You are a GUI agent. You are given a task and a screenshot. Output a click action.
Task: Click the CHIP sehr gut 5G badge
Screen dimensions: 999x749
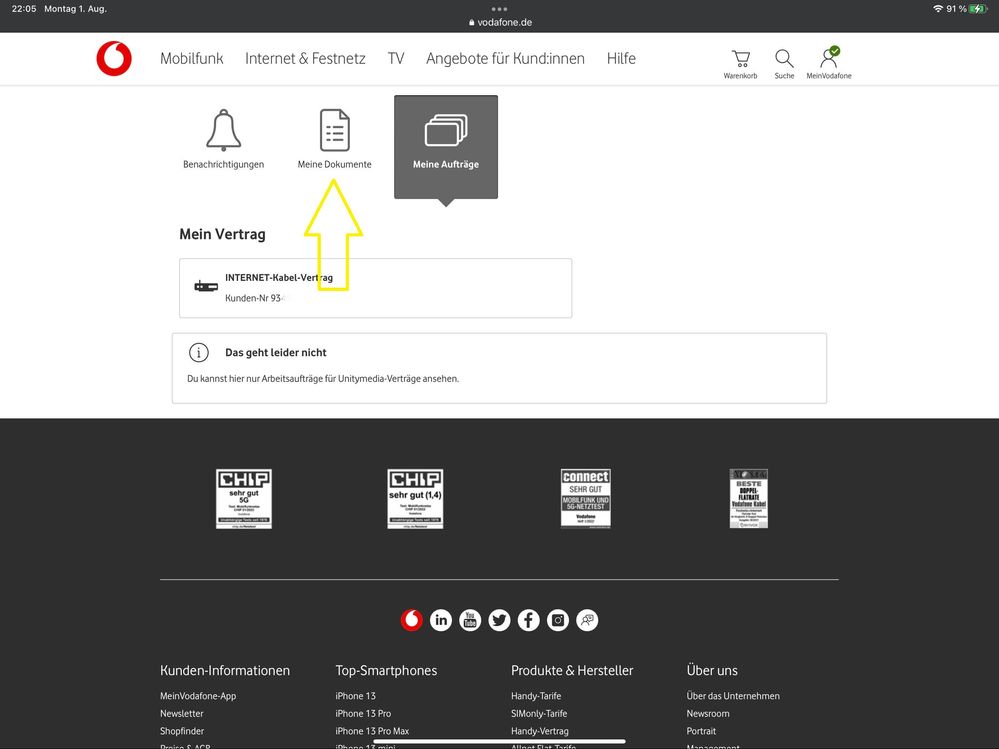(244, 499)
